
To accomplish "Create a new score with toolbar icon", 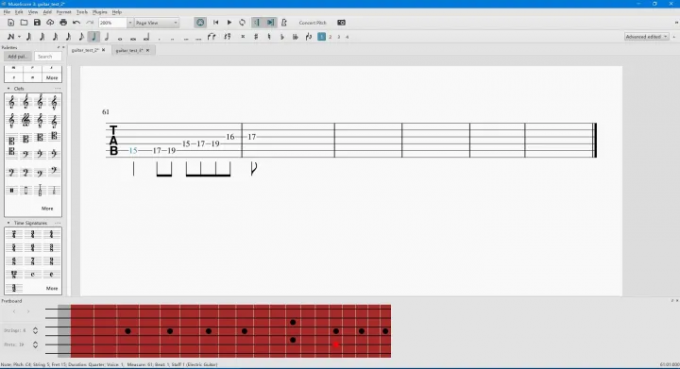I will click(x=11, y=23).
